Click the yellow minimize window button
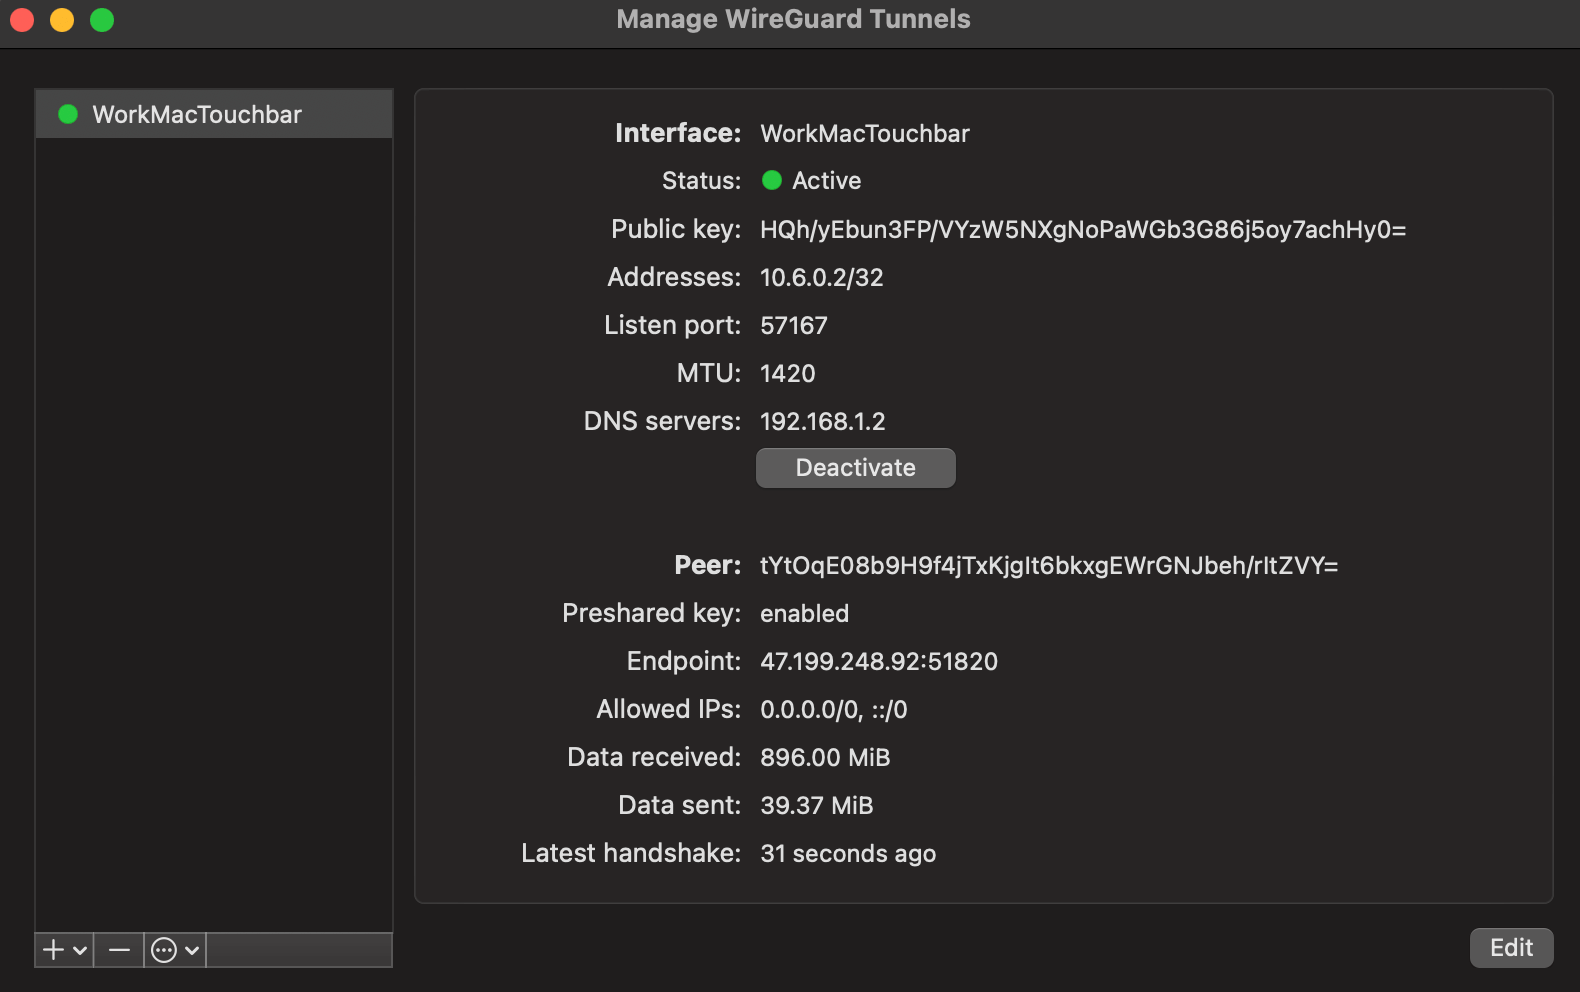The image size is (1580, 992). (62, 20)
